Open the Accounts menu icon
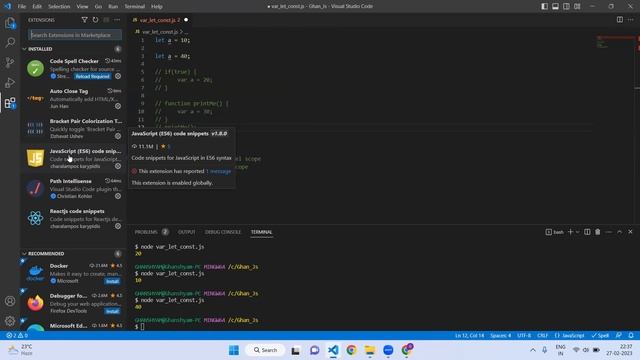This screenshot has height=360, width=640. point(10,301)
